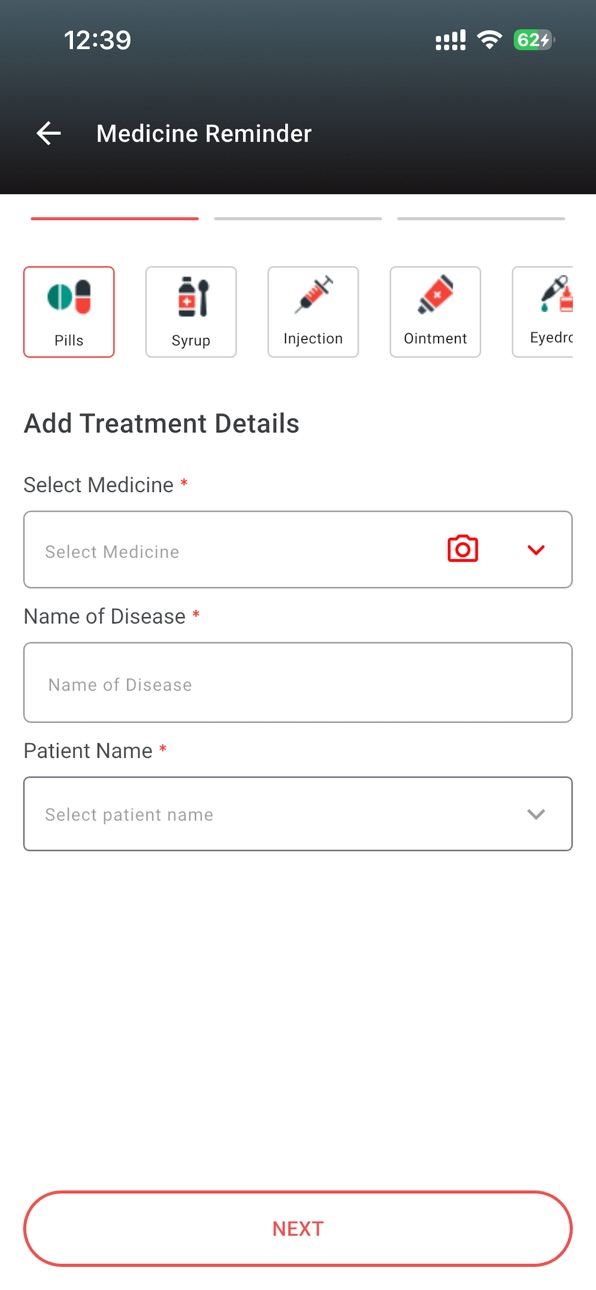Jump to the first progress step bar
Viewport: 596px width, 1290px height.
(x=115, y=218)
